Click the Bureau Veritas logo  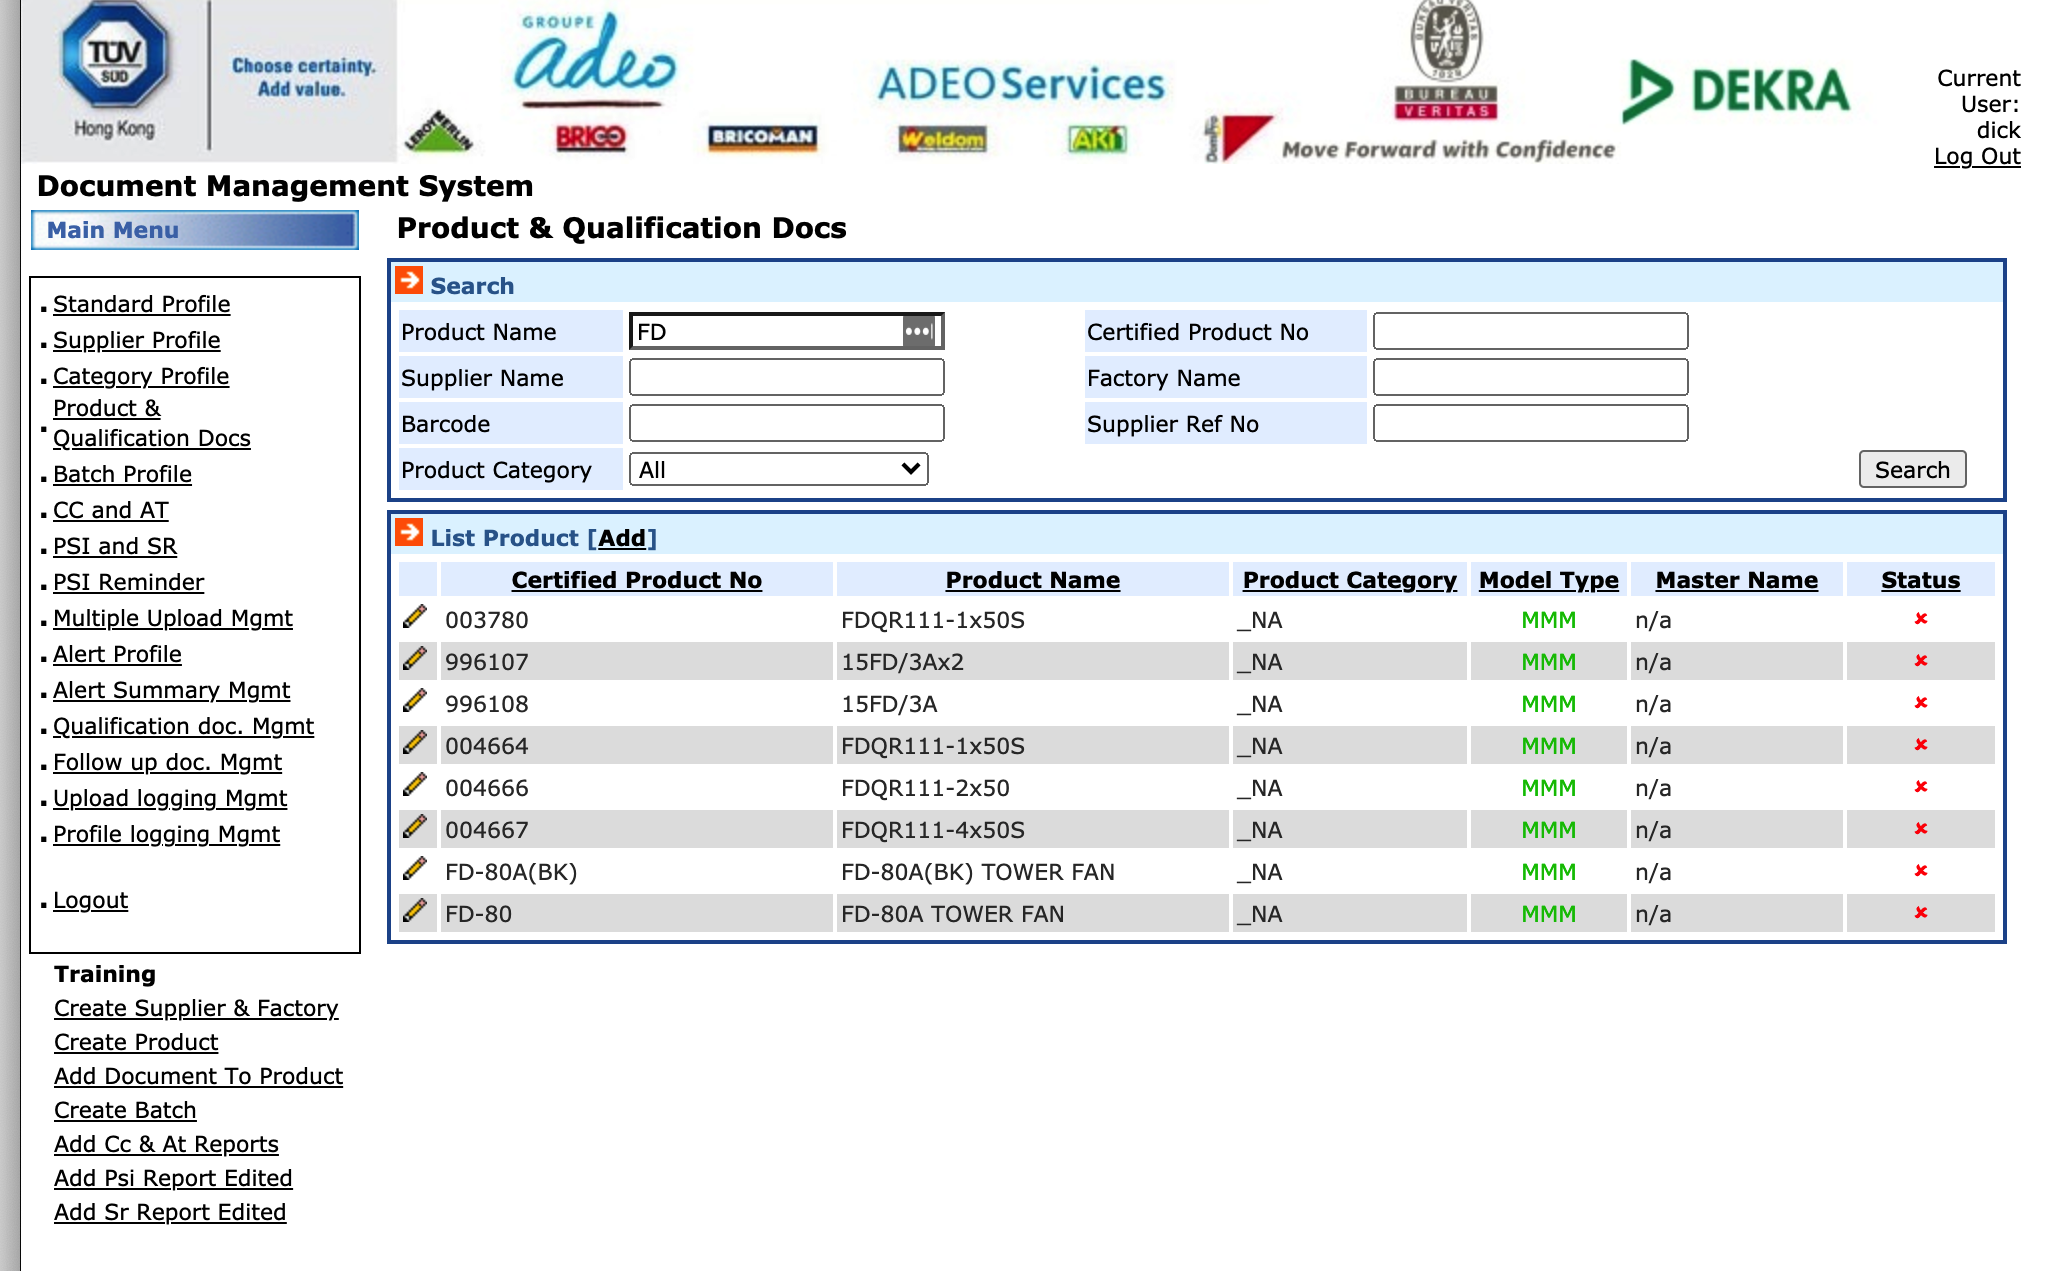click(x=1446, y=60)
